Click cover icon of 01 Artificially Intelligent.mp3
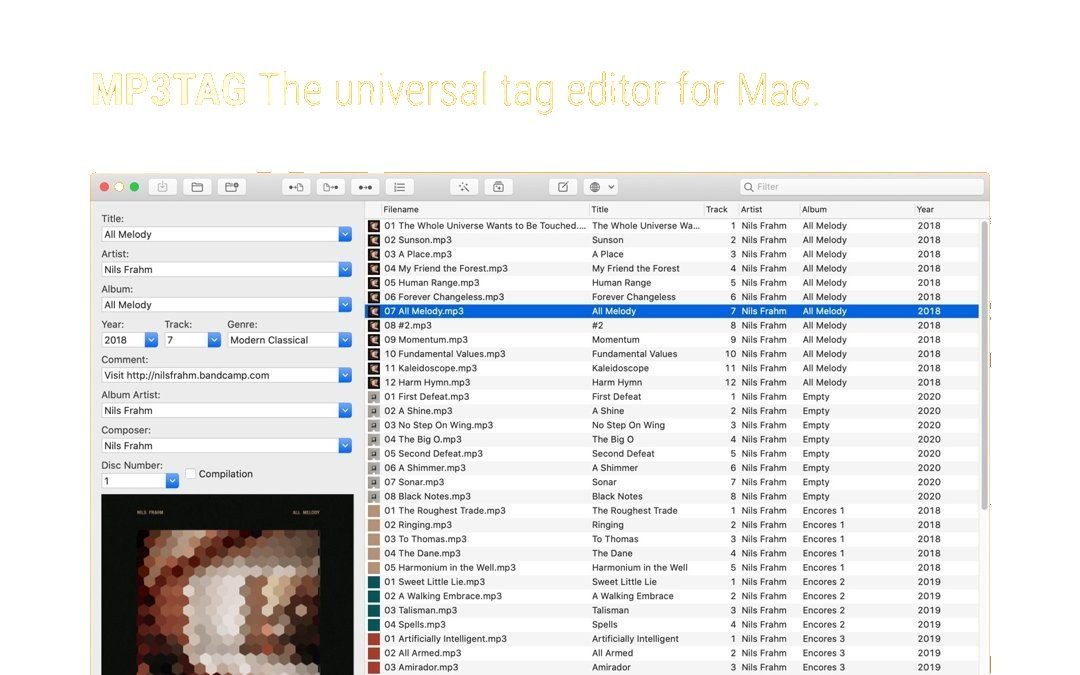The height and width of the screenshot is (675, 1080). 374,638
